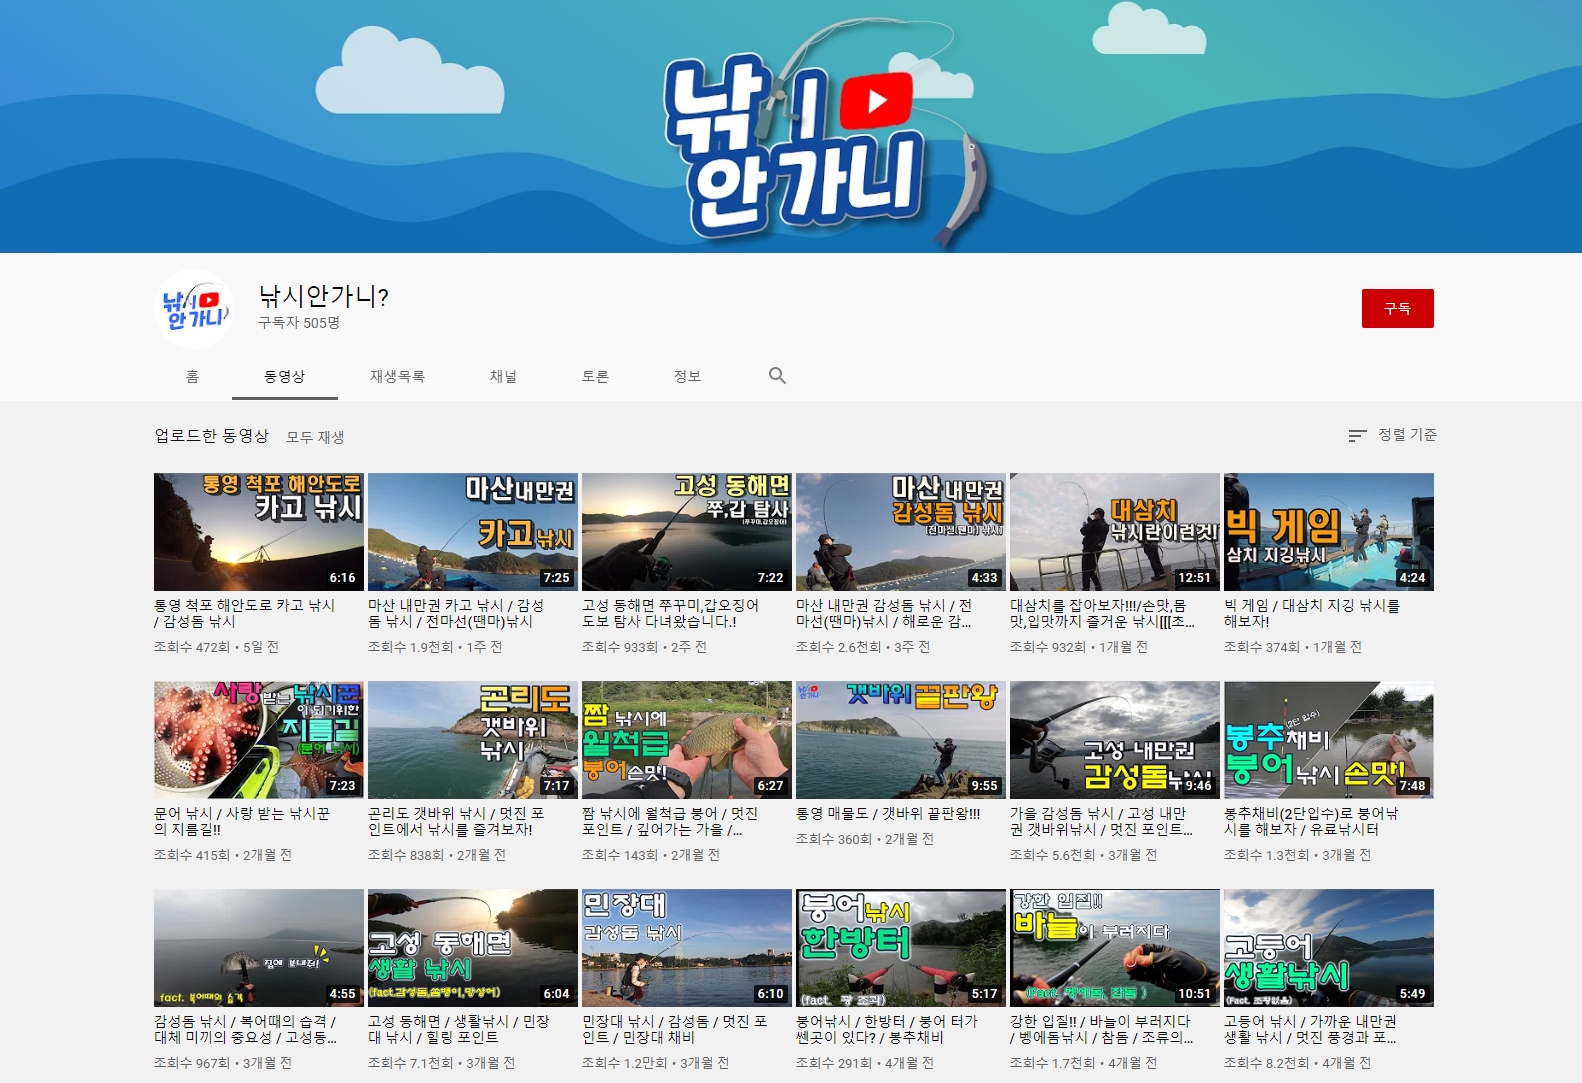This screenshot has height=1083, width=1582.
Task: Click the channel search magnifier icon
Action: 777,376
